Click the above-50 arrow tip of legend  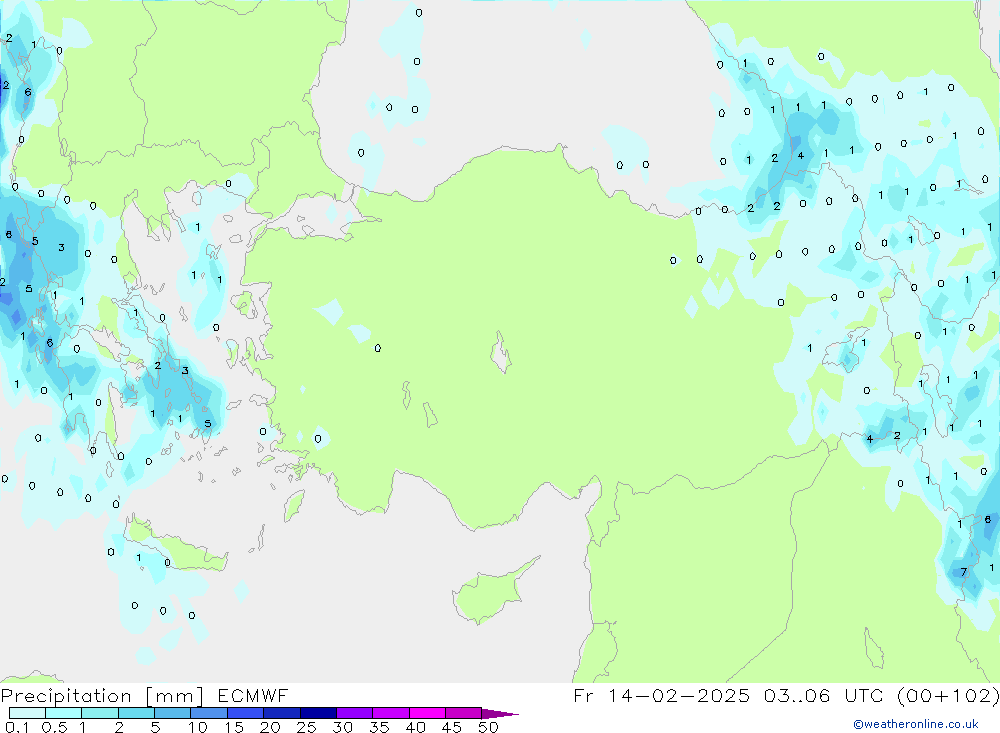click(500, 714)
